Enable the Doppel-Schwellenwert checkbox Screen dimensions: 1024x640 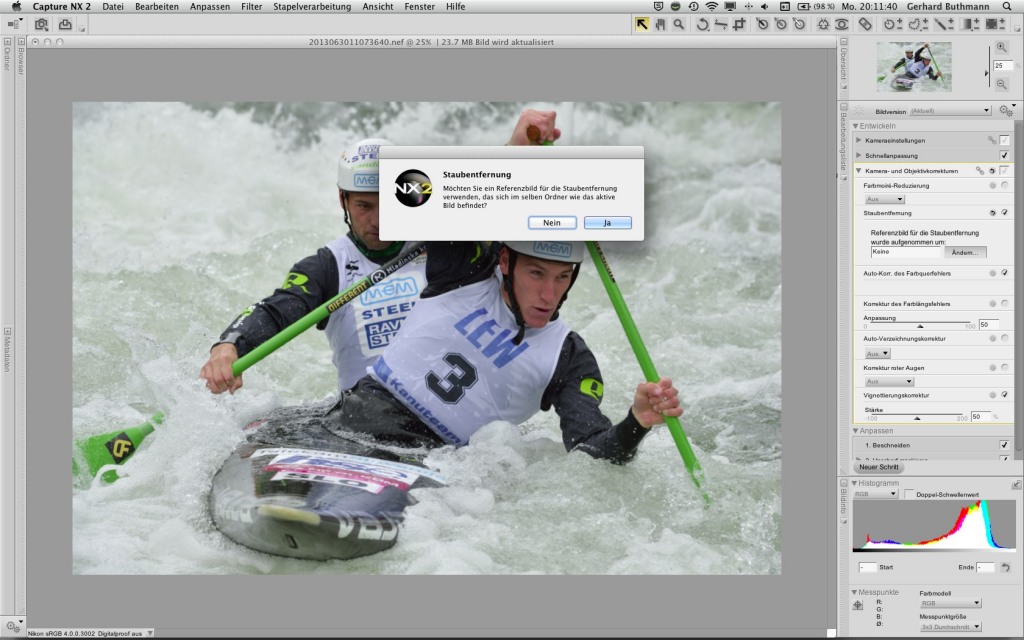click(x=909, y=494)
